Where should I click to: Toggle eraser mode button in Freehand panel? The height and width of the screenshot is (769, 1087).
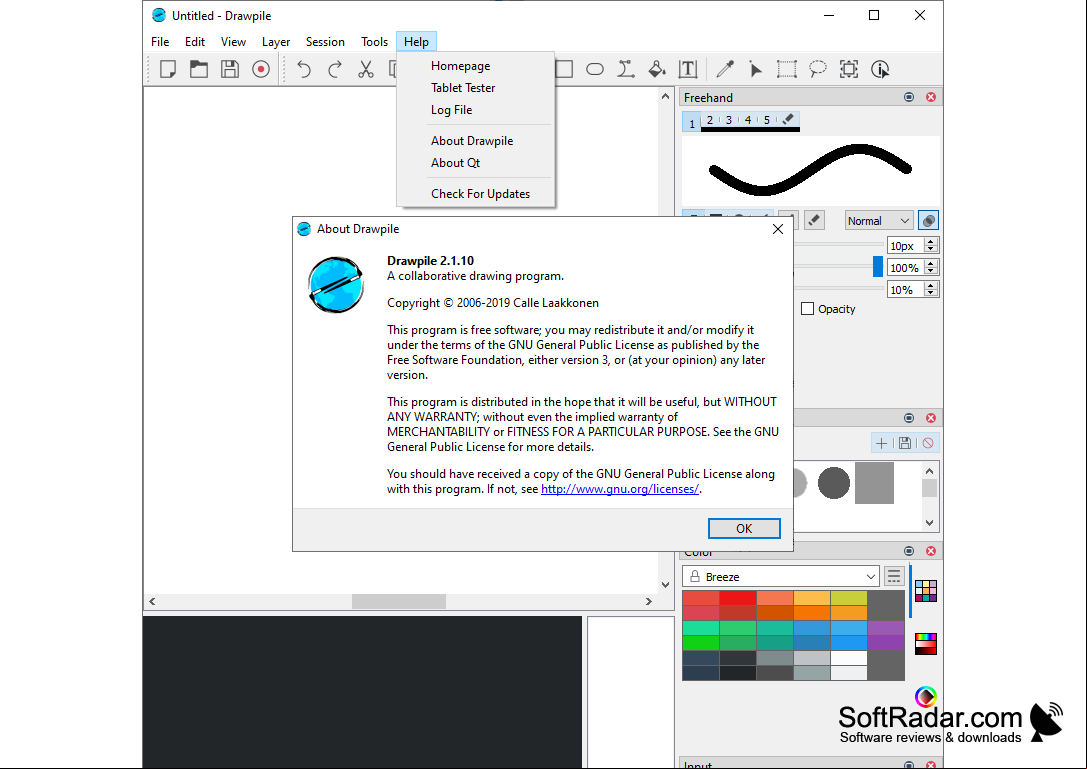815,221
